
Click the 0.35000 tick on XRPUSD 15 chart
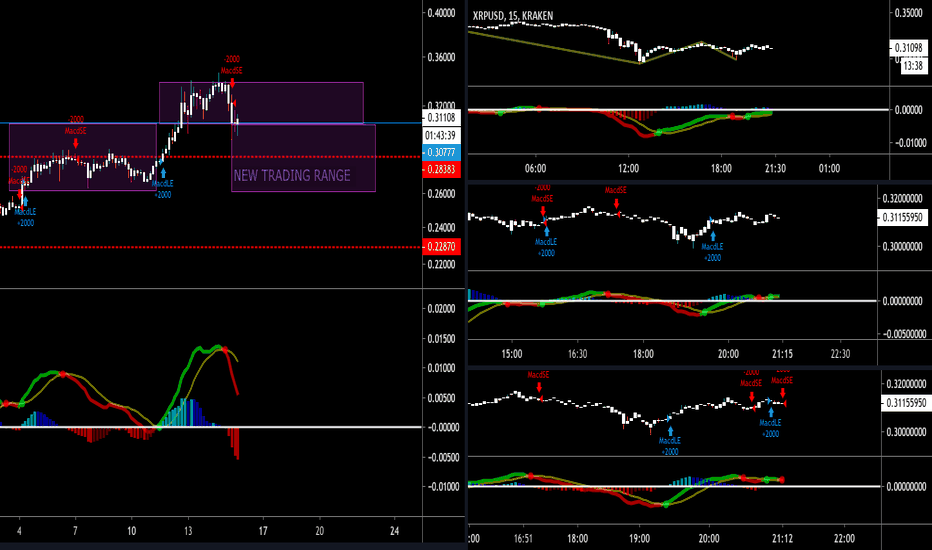point(909,13)
